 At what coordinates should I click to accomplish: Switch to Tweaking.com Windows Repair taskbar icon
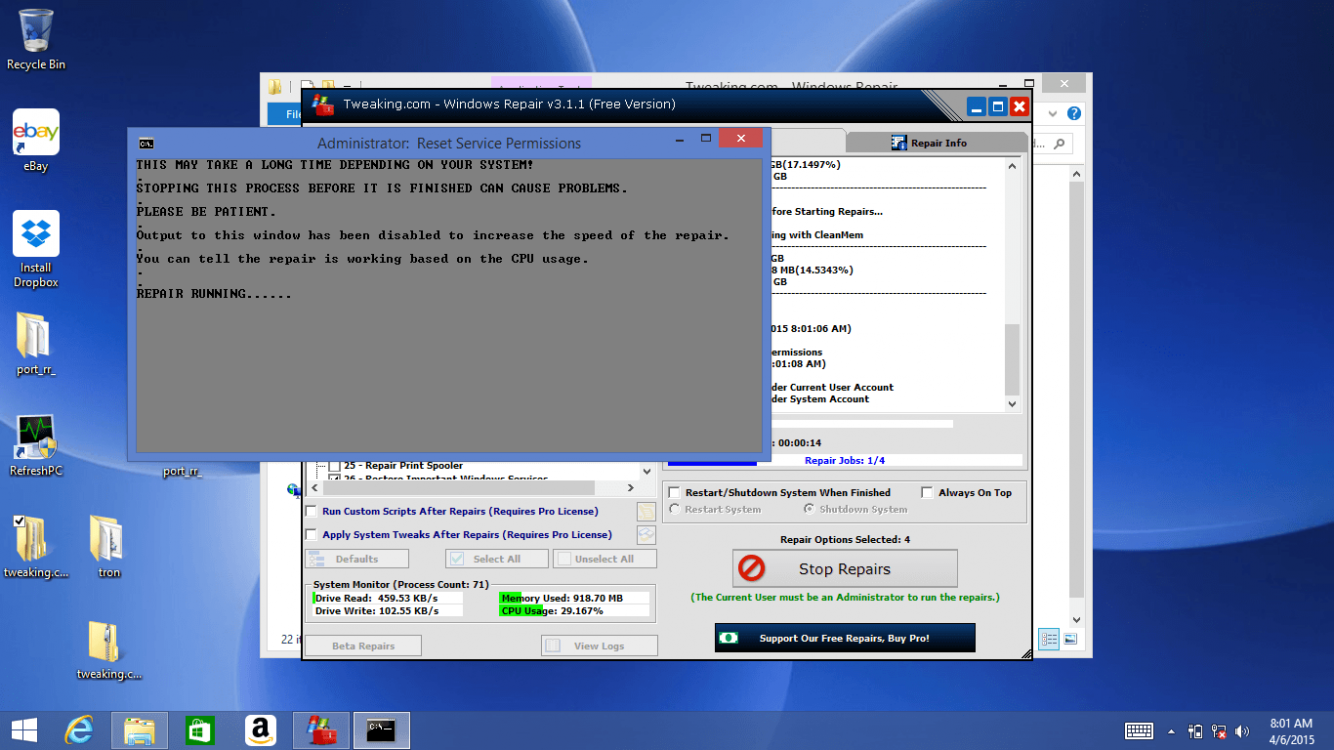pos(321,730)
